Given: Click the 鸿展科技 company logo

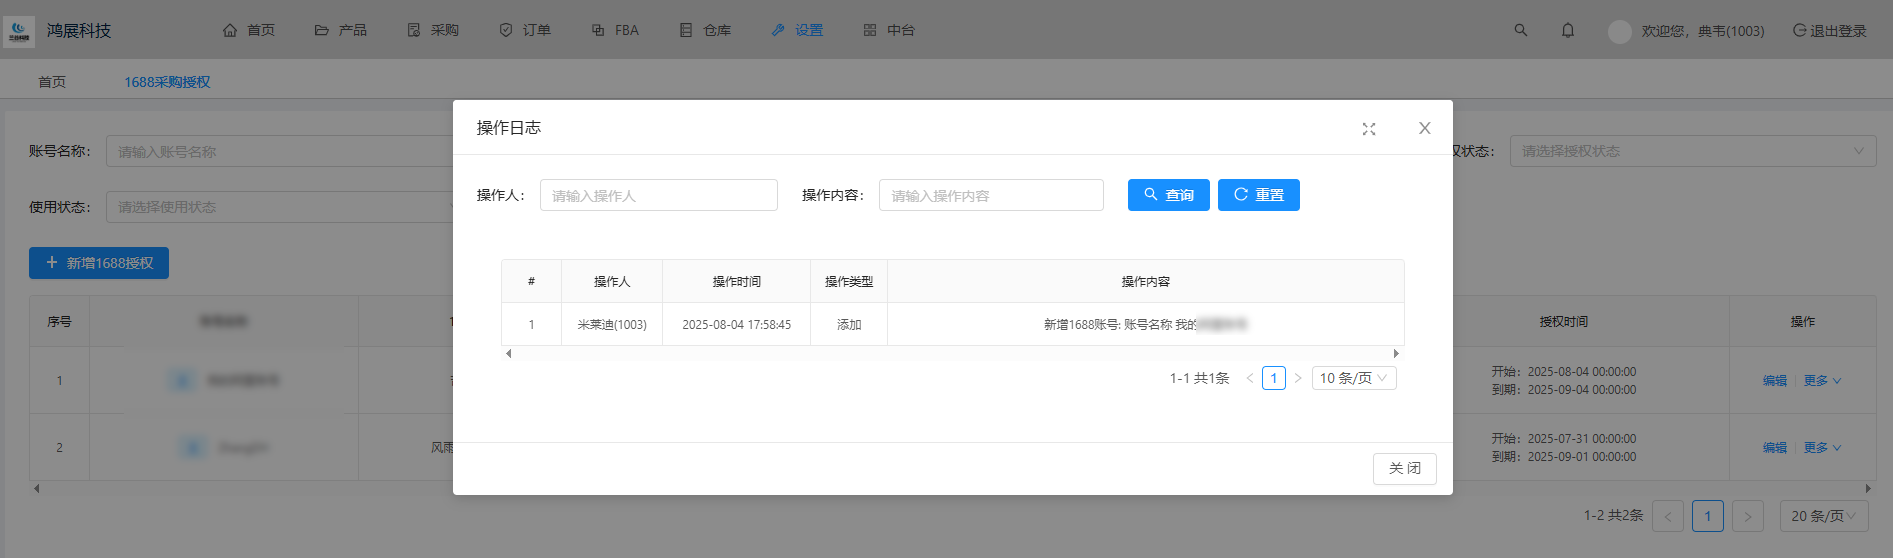Looking at the screenshot, I should click(19, 31).
